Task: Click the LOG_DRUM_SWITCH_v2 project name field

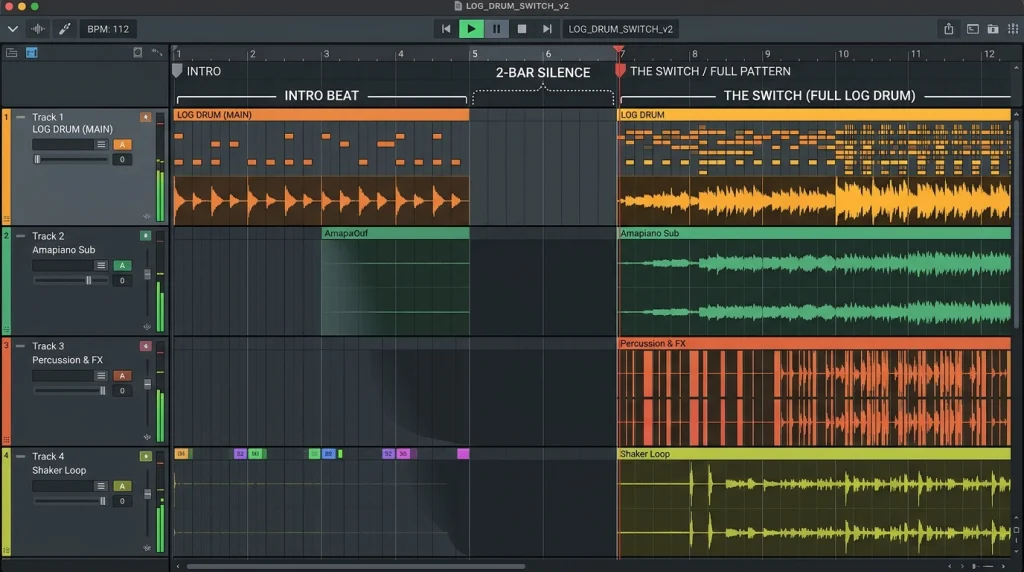Action: pos(620,29)
